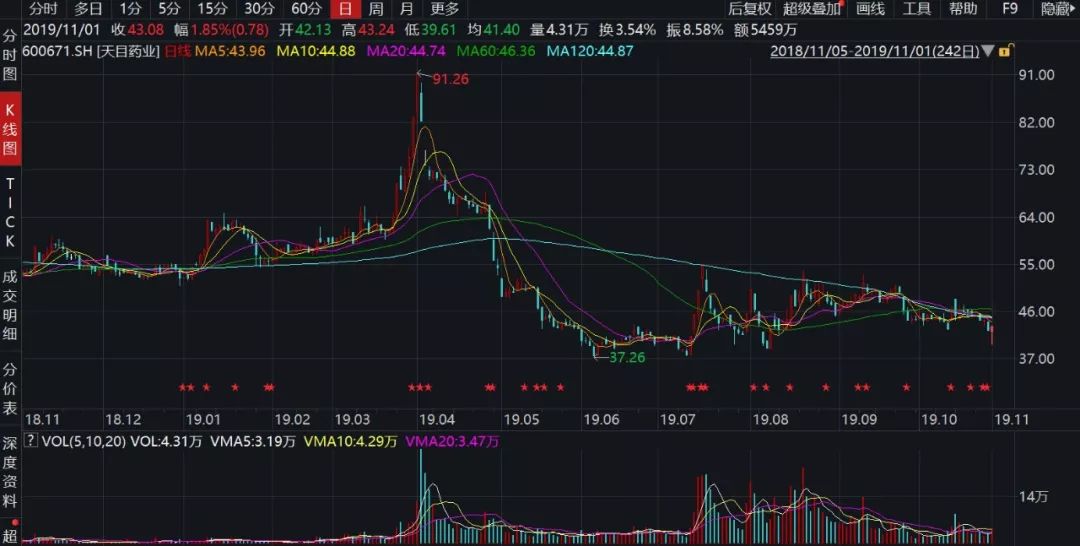Open 深度资料 in the left sidebar

tap(10, 472)
